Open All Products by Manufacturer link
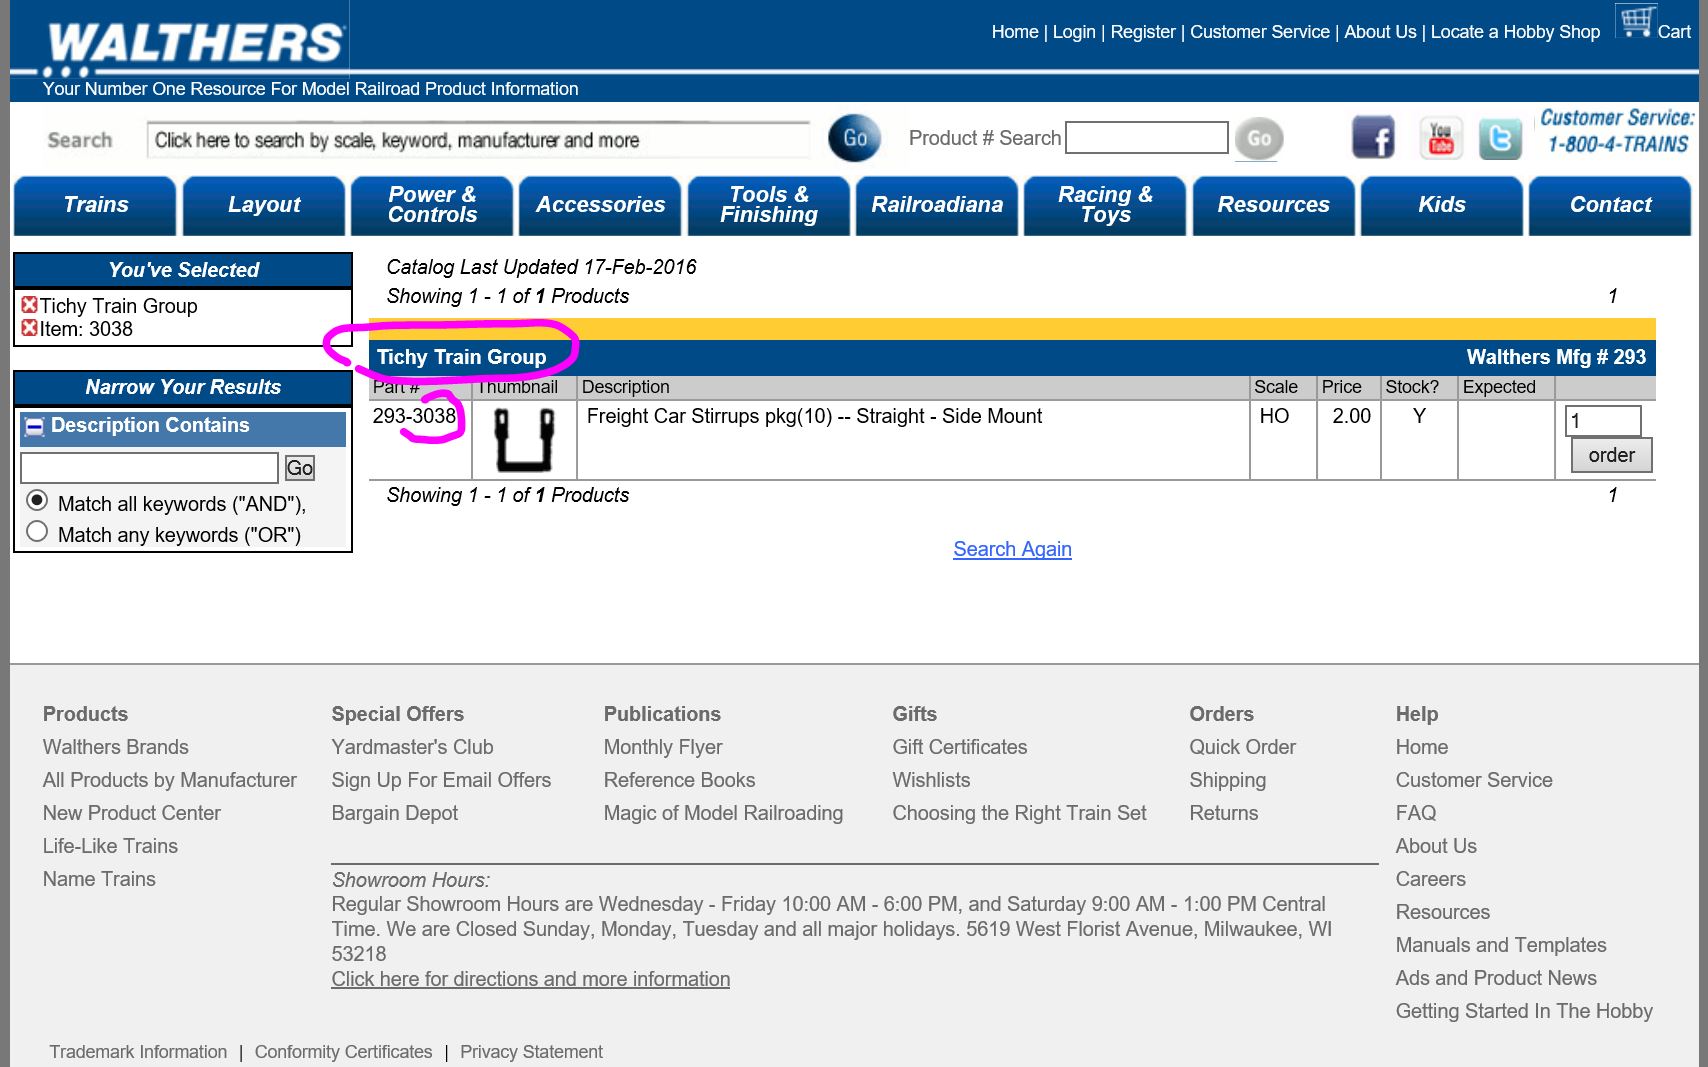This screenshot has height=1067, width=1708. pyautogui.click(x=169, y=780)
